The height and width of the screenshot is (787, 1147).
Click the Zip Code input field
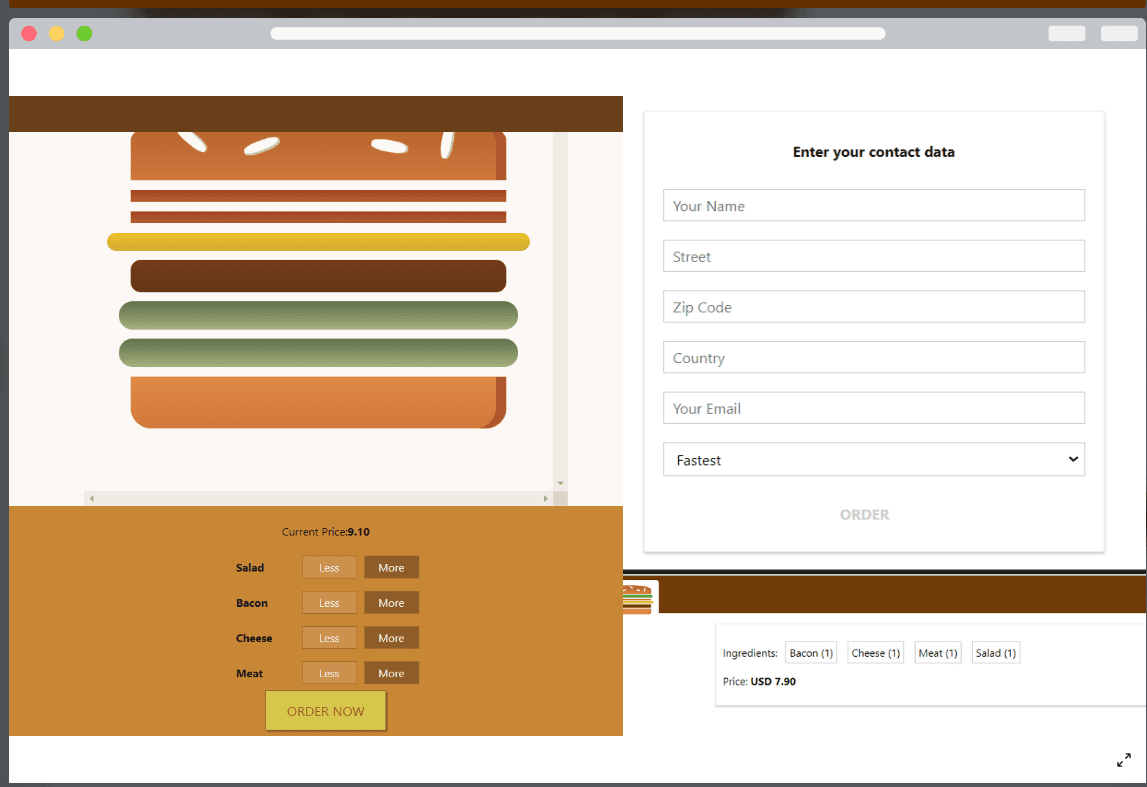(873, 306)
